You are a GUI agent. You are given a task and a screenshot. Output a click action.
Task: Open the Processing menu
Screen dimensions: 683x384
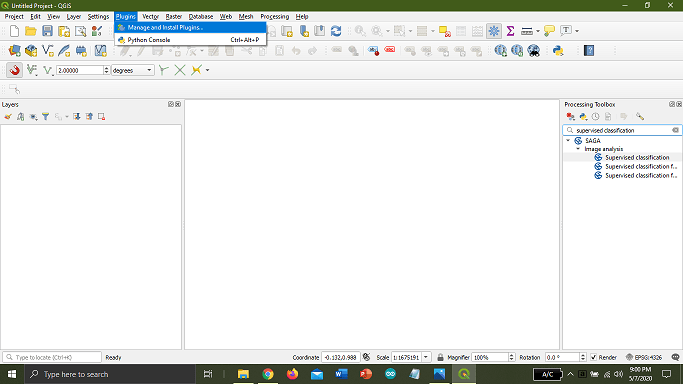pyautogui.click(x=274, y=17)
